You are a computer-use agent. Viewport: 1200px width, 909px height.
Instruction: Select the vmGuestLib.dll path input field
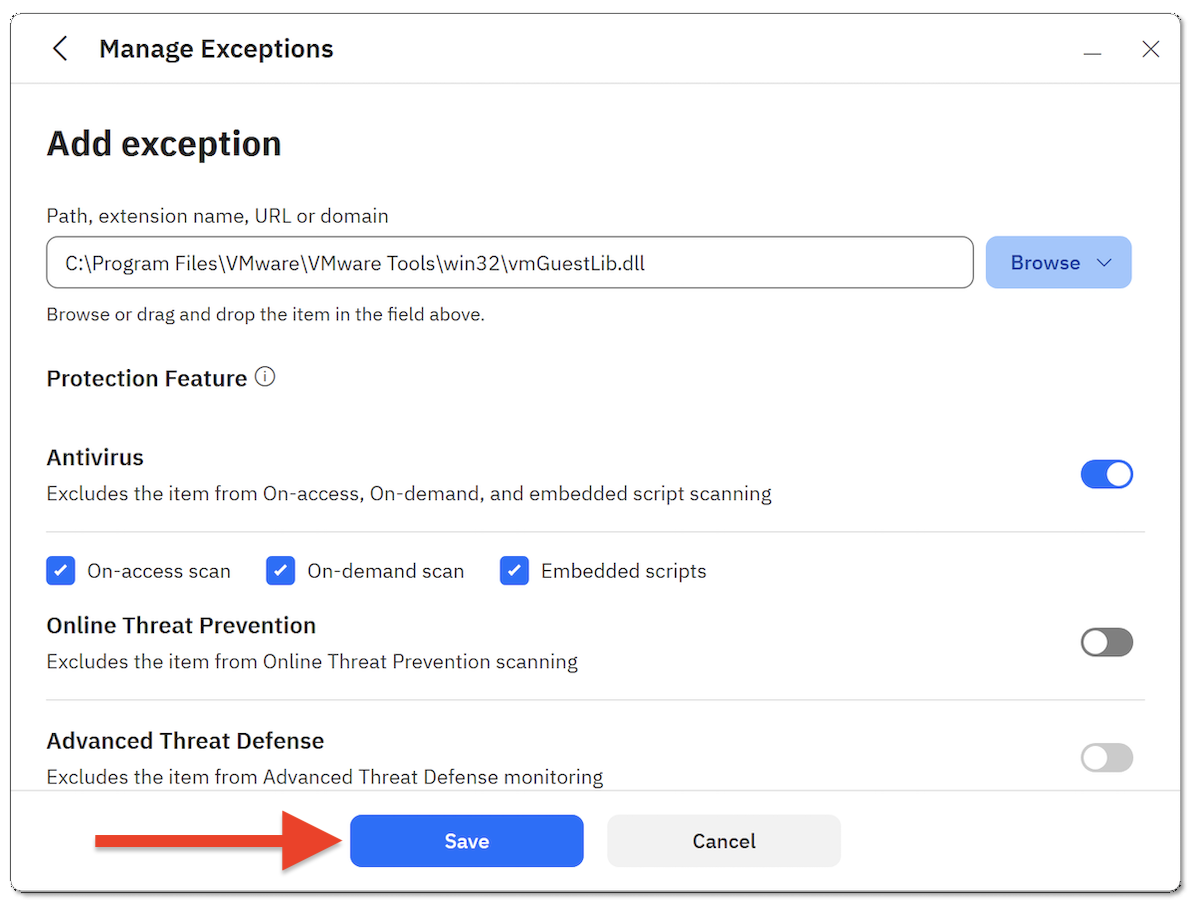(509, 262)
